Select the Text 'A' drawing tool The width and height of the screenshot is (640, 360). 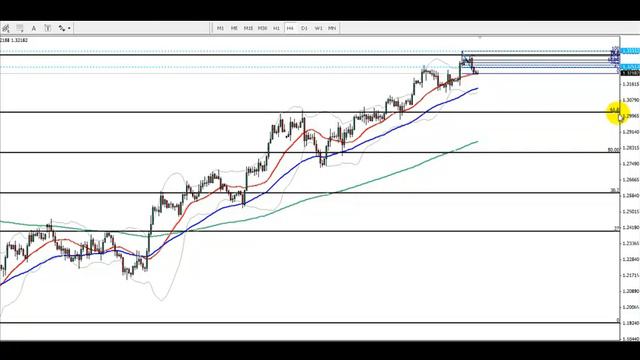(34, 28)
